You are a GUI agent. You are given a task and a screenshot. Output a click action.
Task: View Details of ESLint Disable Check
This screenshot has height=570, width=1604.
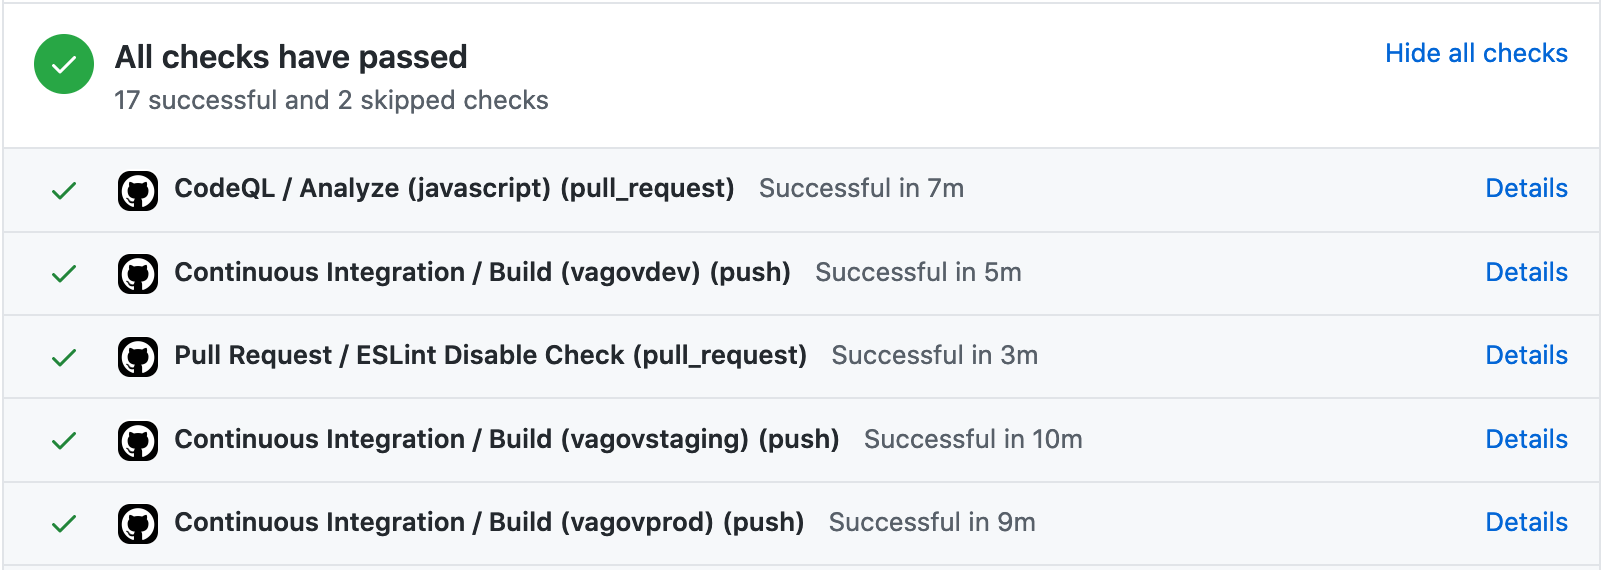click(1526, 355)
